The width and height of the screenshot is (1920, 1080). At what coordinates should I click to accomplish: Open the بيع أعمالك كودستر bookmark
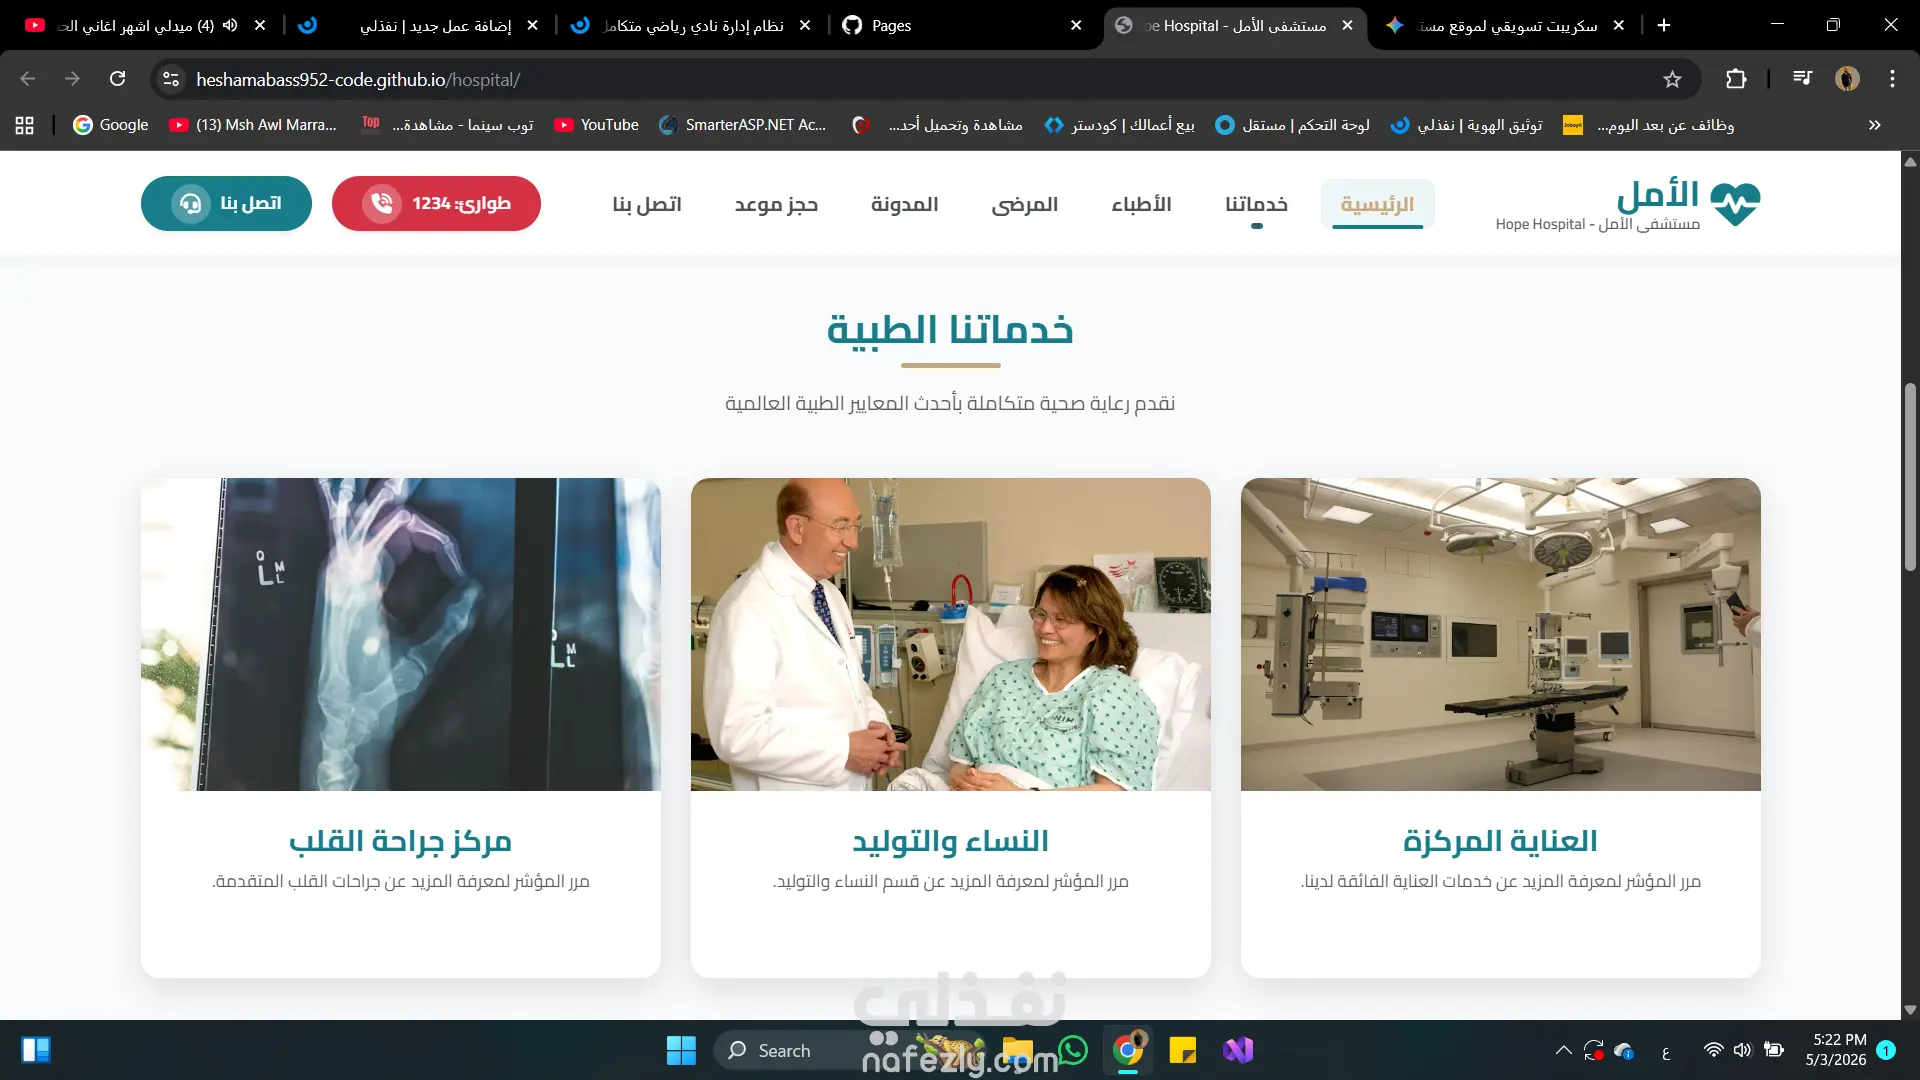click(1119, 125)
